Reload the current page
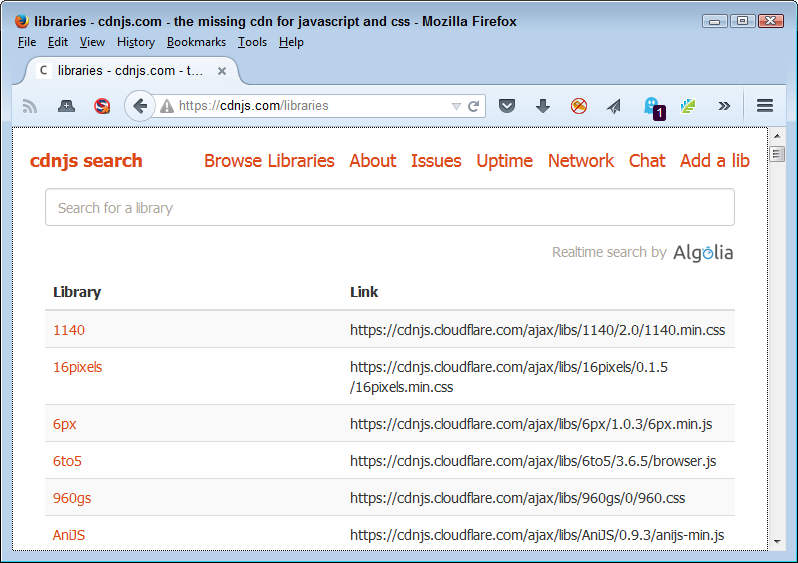This screenshot has height=563, width=798. 473,106
